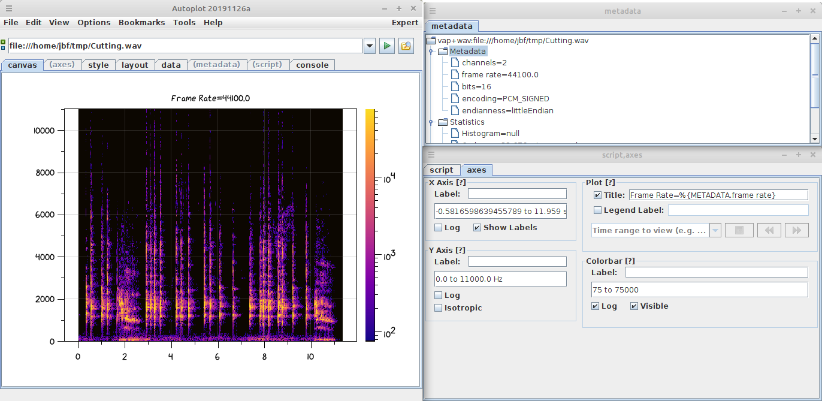This screenshot has width=822, height=401.
Task: Click the colorbar gradient on the spectrogram plot
Action: tap(370, 224)
